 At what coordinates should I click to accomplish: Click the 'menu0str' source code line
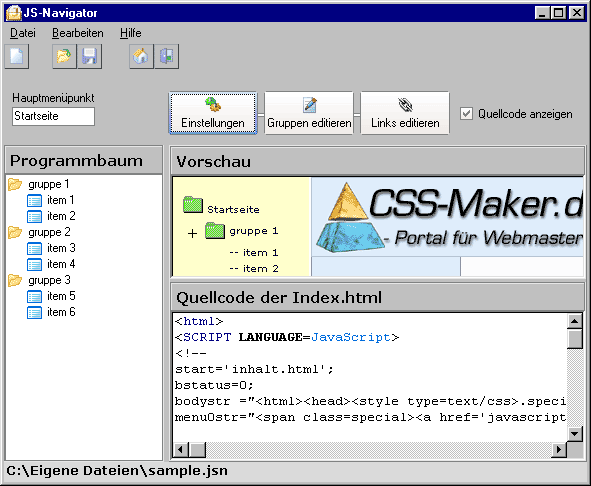370,417
